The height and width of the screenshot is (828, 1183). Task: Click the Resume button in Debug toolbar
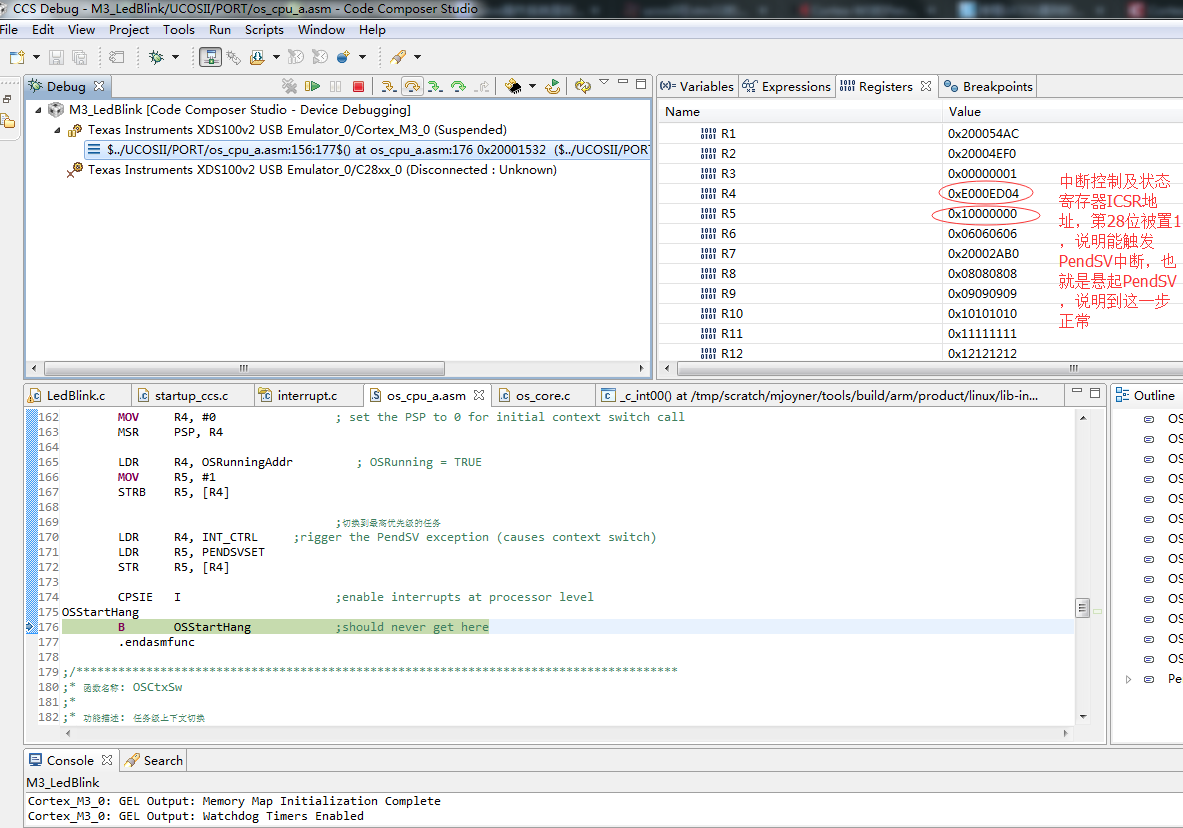point(312,87)
